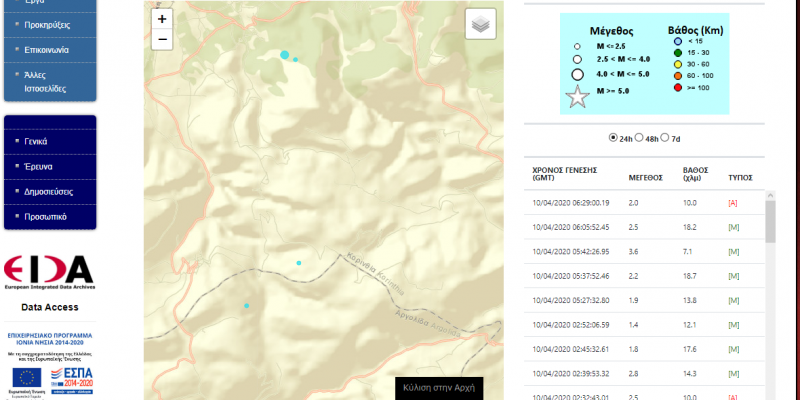Open the Επικοινωνία menu item
Image resolution: width=800 pixels, height=400 pixels.
(49, 48)
